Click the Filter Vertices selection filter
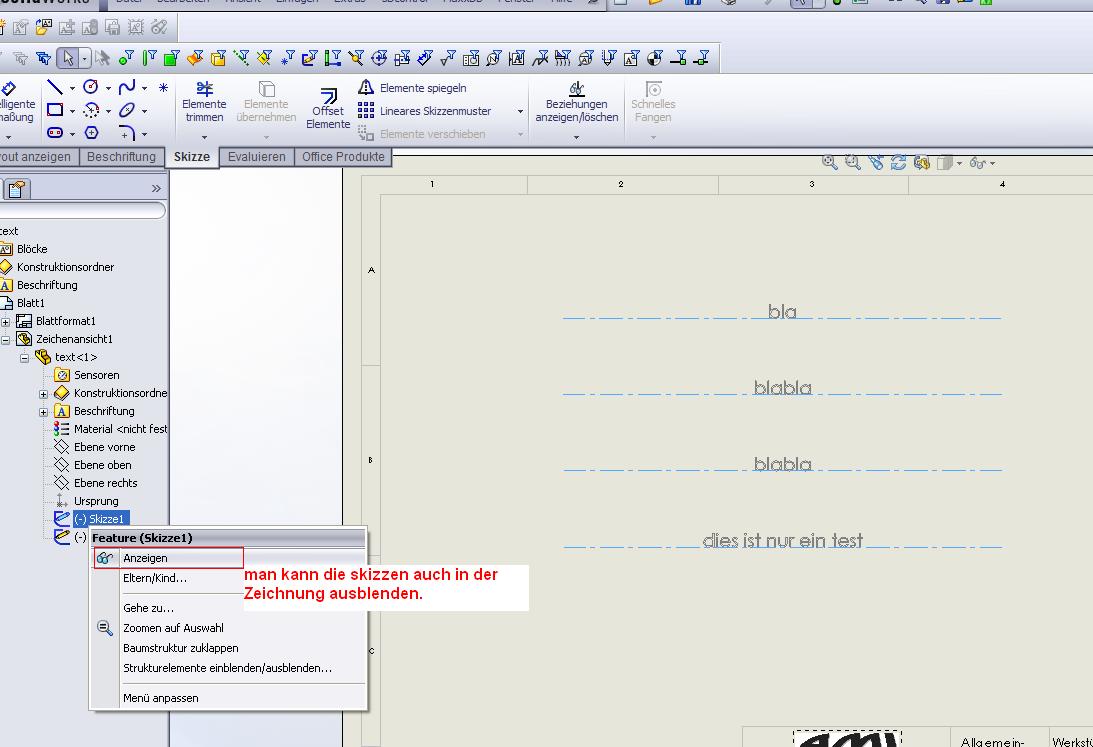Viewport: 1093px width, 747px height. pyautogui.click(x=125, y=58)
